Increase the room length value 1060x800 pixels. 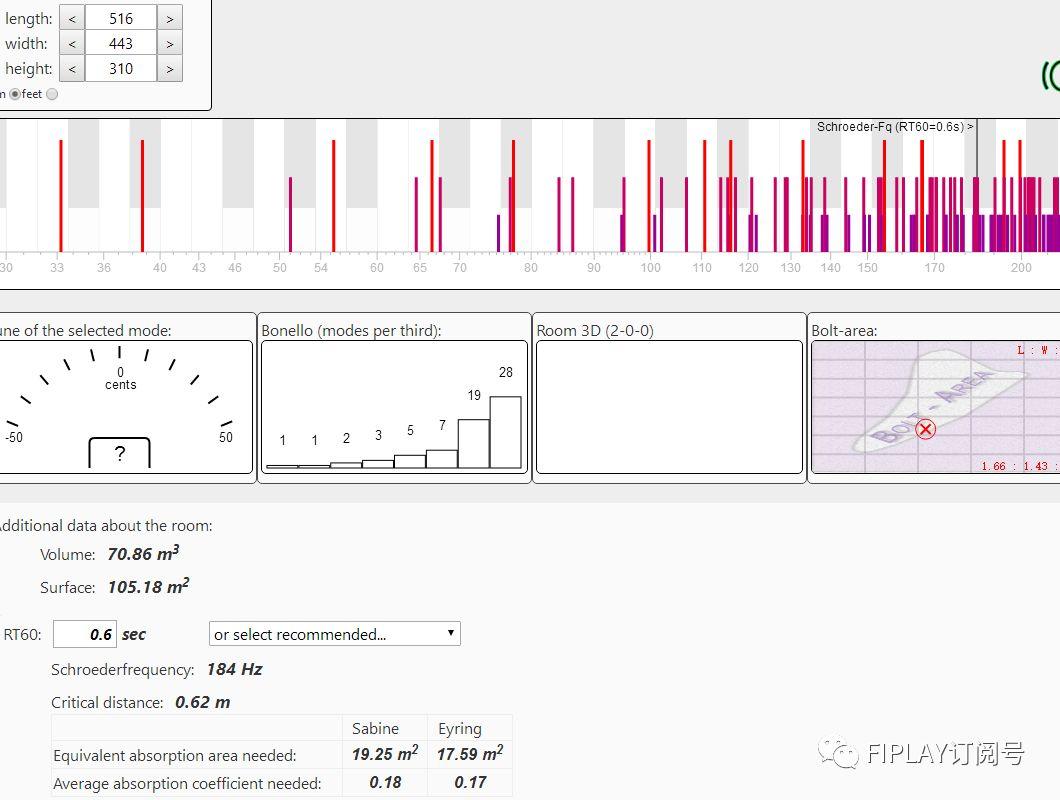pyautogui.click(x=170, y=18)
